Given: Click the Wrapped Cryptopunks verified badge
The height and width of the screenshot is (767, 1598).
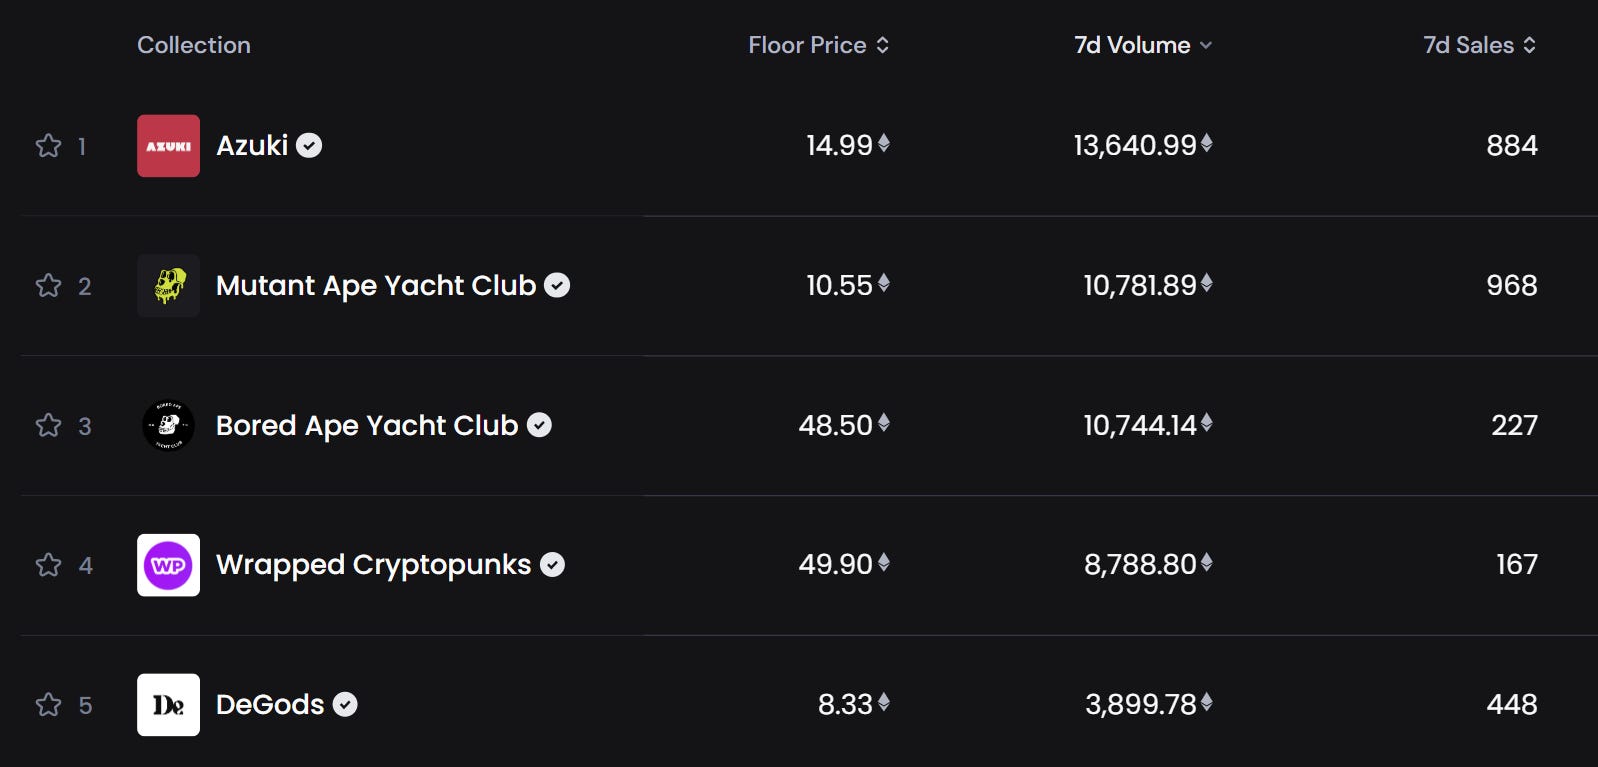Looking at the screenshot, I should 552,565.
